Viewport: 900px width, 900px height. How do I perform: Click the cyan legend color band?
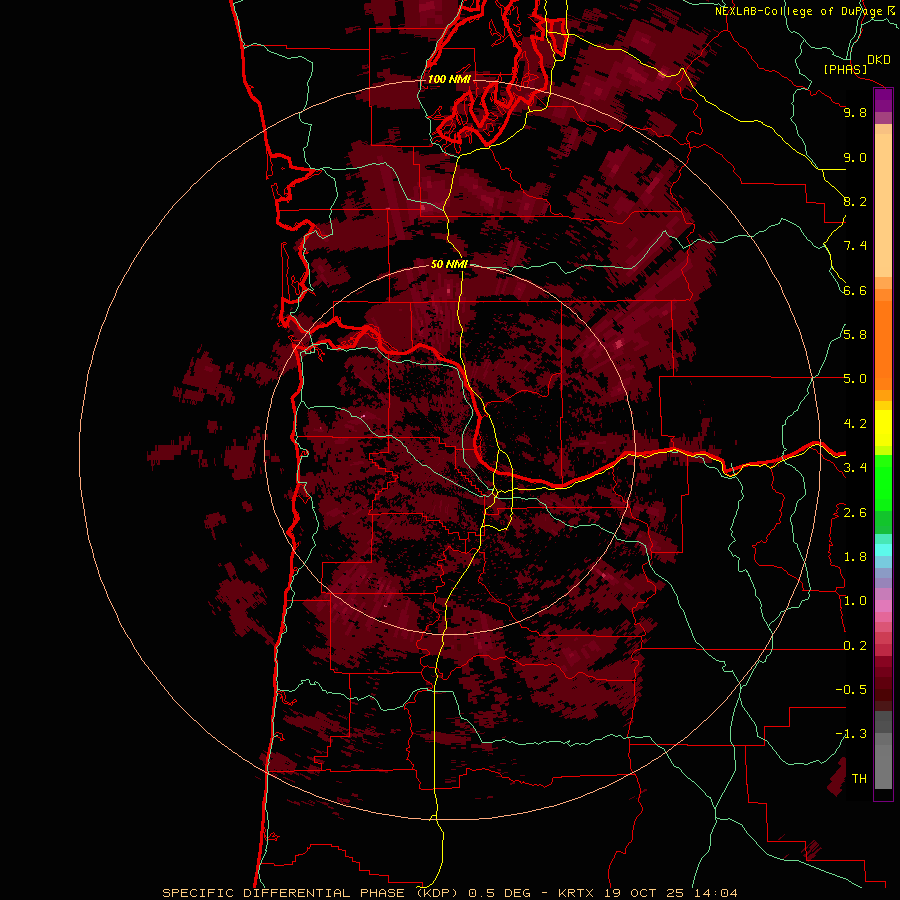[883, 549]
